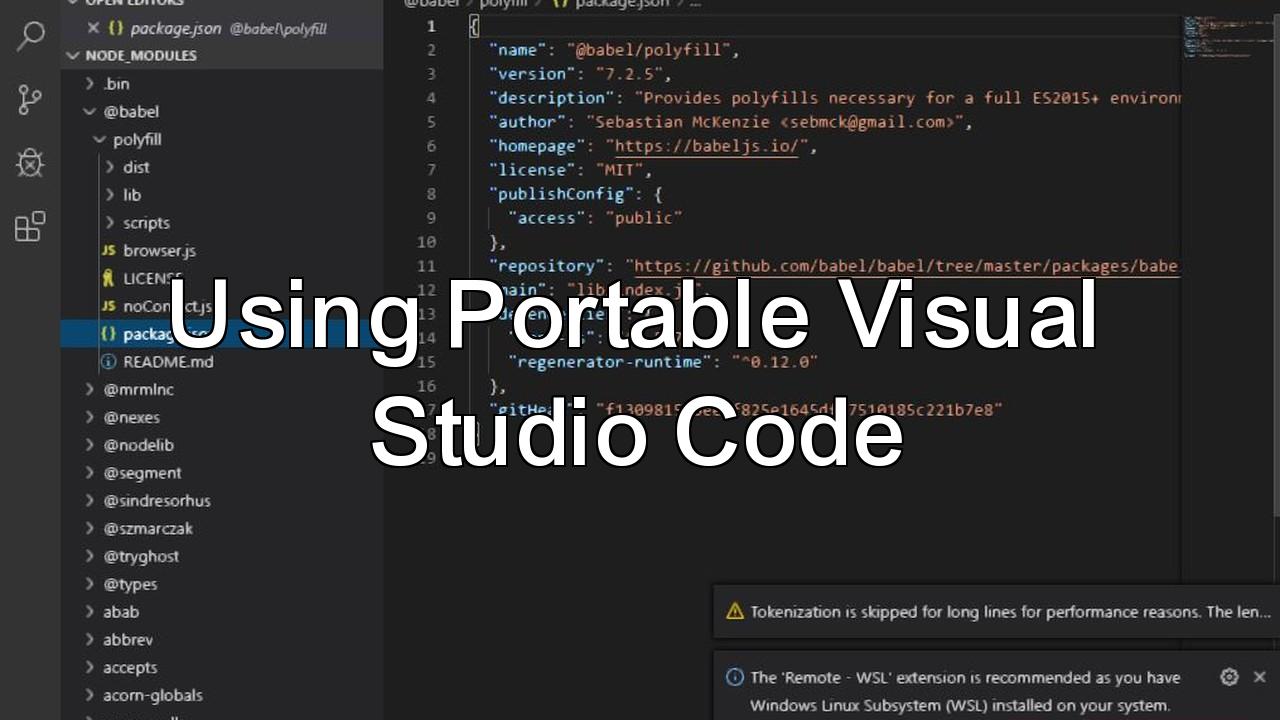Open the Extensions view
This screenshot has width=1280, height=720.
point(30,227)
